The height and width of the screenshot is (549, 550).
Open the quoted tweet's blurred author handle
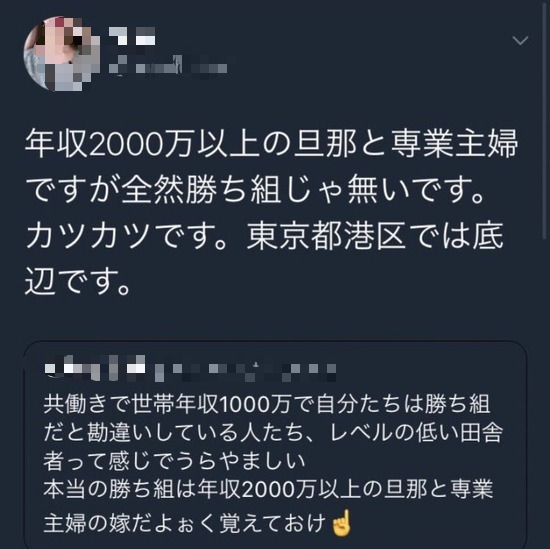coord(245,372)
